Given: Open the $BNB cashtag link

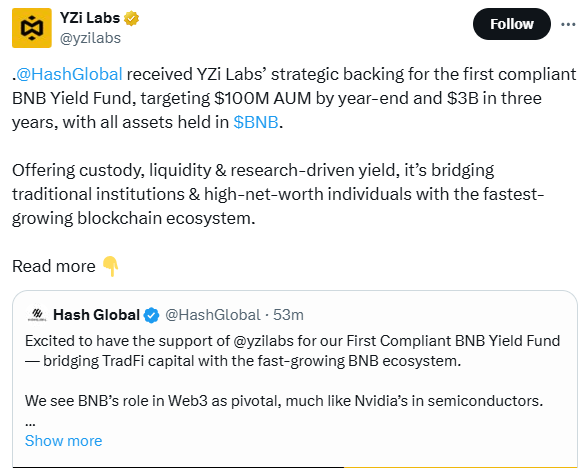Looking at the screenshot, I should 256,122.
